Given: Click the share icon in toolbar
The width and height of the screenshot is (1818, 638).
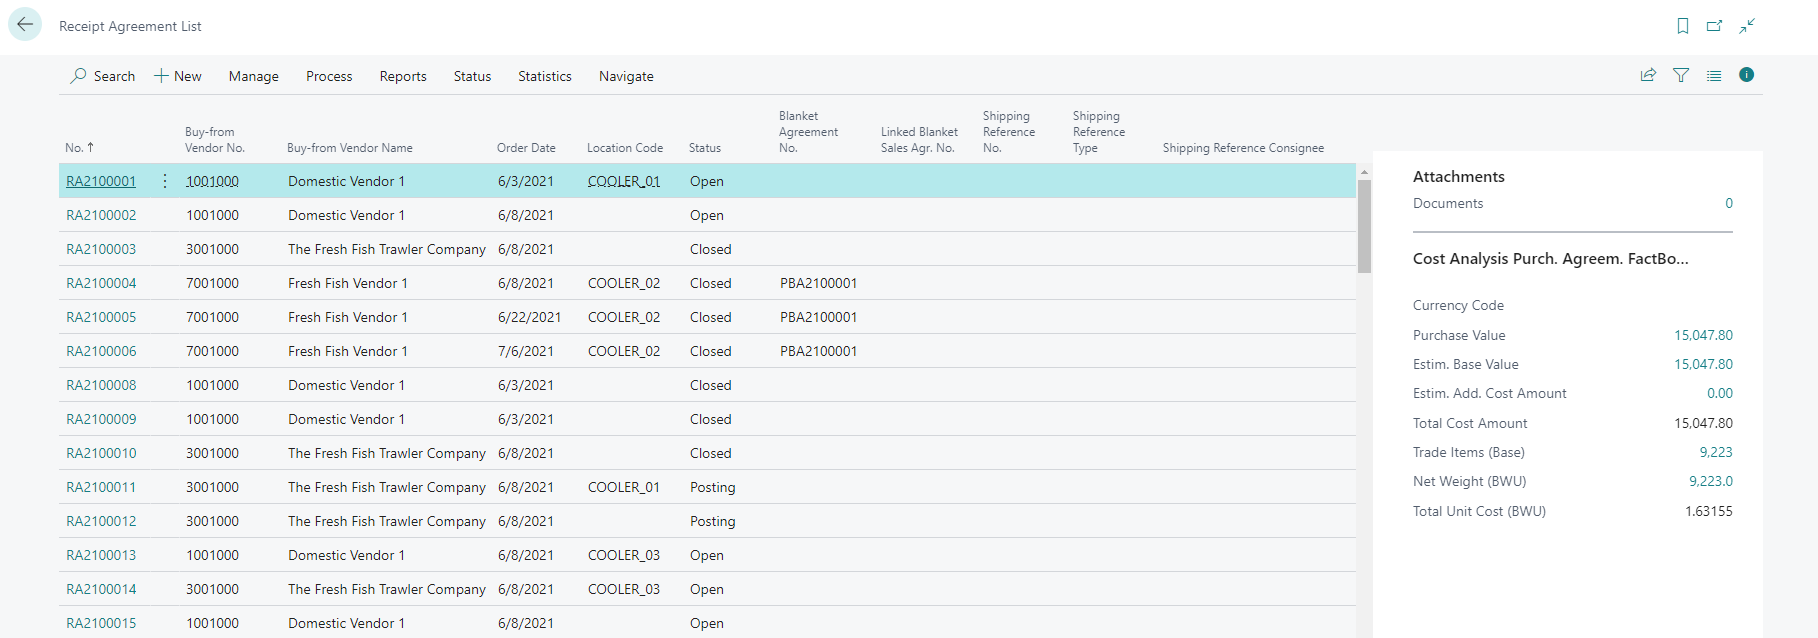Looking at the screenshot, I should pos(1648,75).
